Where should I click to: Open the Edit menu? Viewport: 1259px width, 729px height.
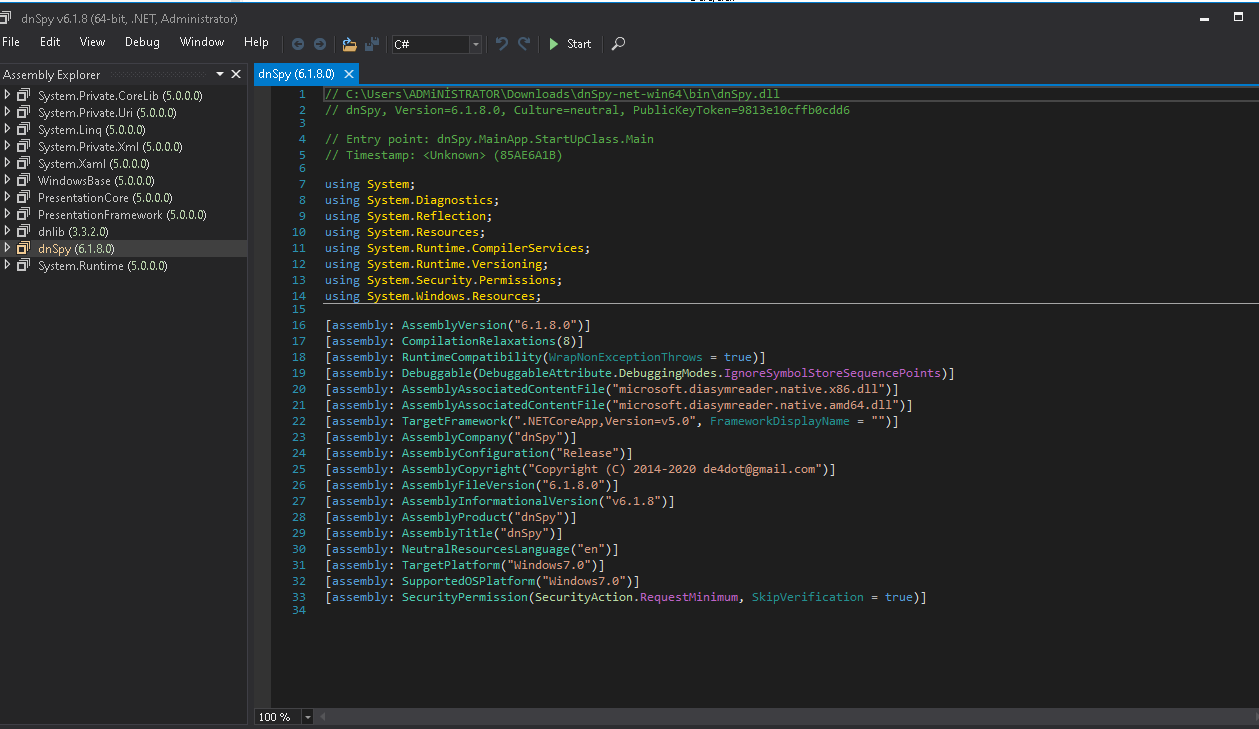coord(50,42)
